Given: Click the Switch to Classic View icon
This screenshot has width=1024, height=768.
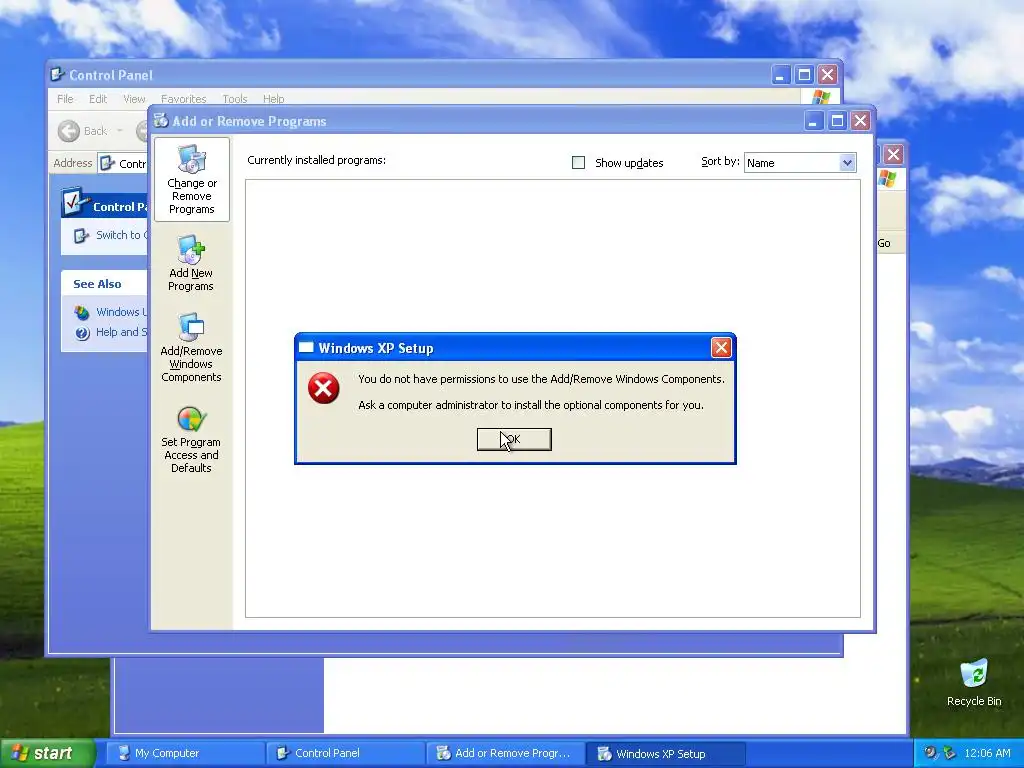Looking at the screenshot, I should [81, 236].
